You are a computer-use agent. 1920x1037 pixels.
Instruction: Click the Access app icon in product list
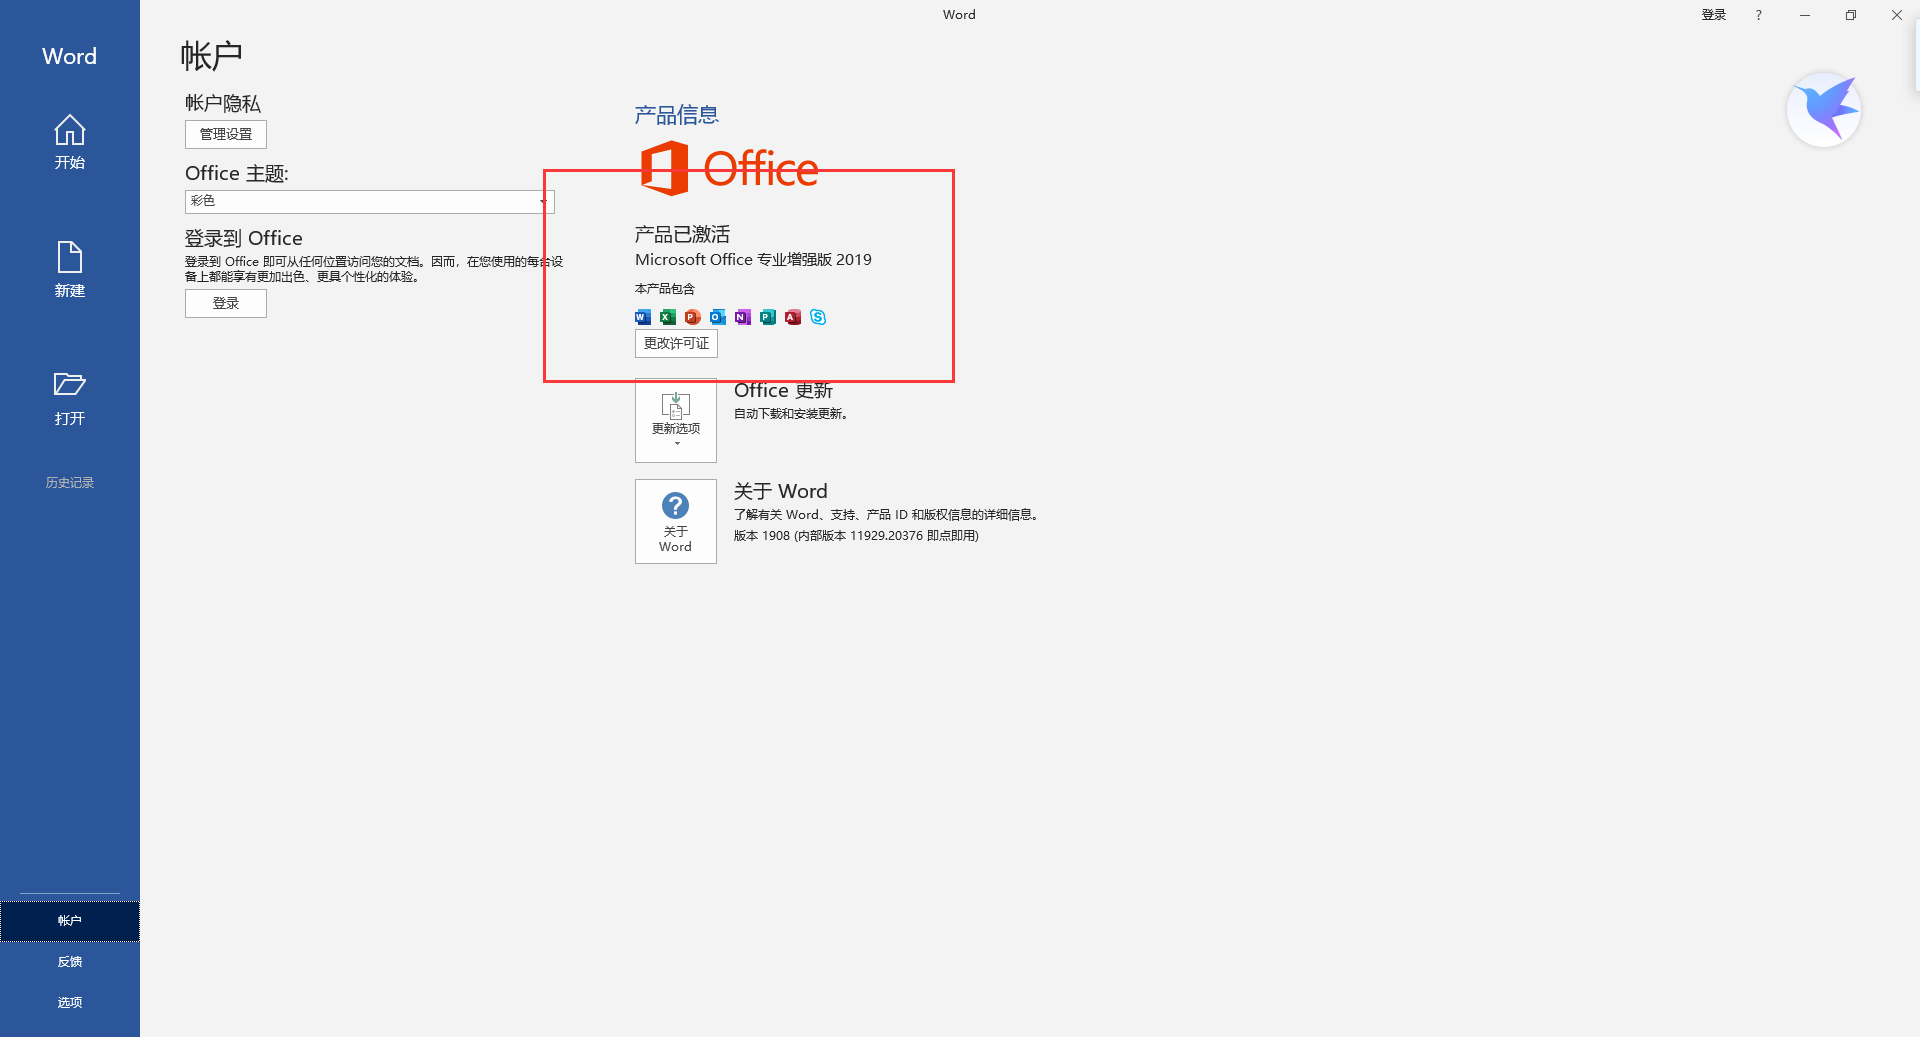click(793, 317)
